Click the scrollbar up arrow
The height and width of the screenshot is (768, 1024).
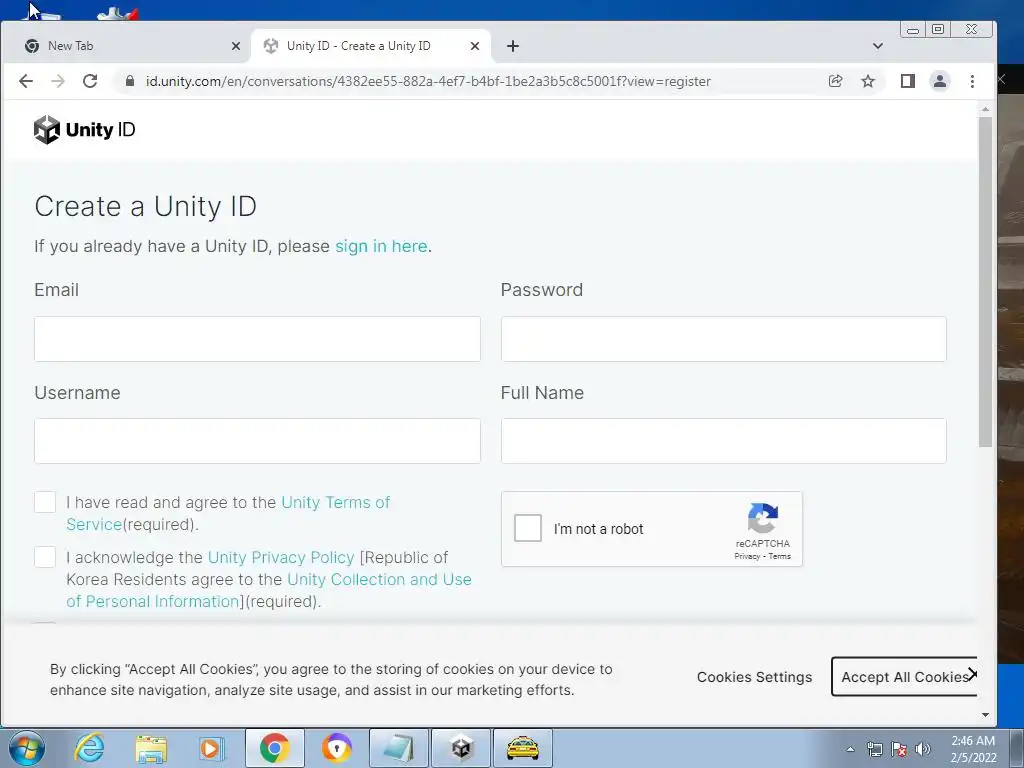(985, 109)
